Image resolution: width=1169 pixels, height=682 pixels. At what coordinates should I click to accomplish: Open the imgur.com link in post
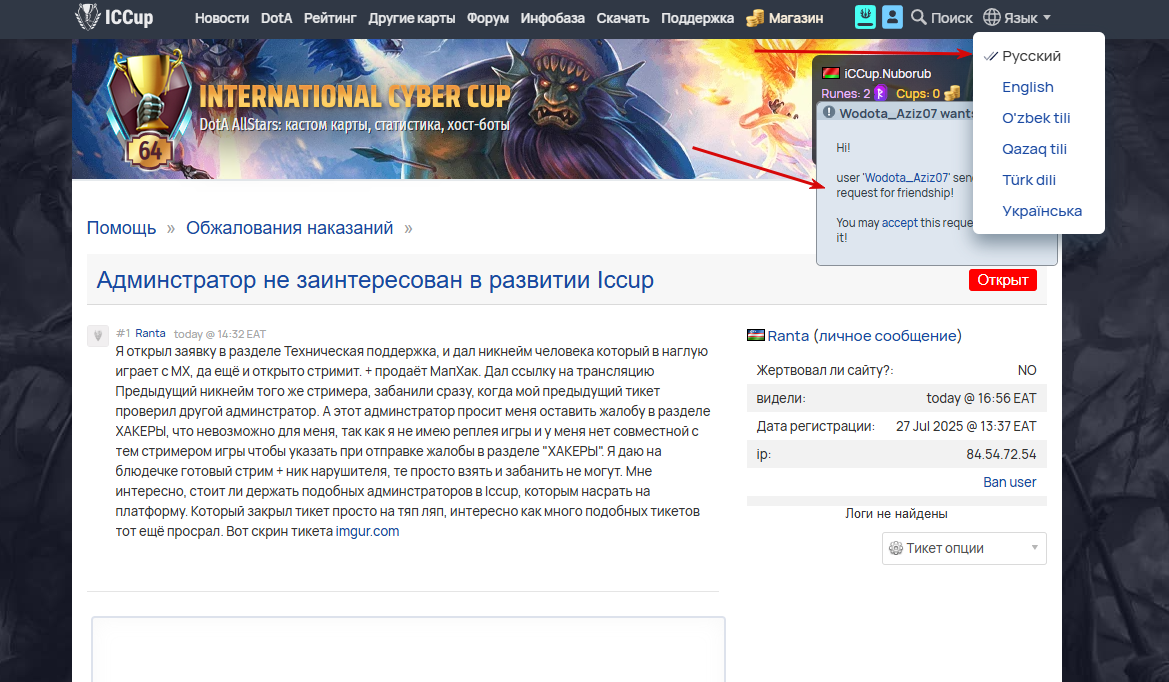coord(367,531)
